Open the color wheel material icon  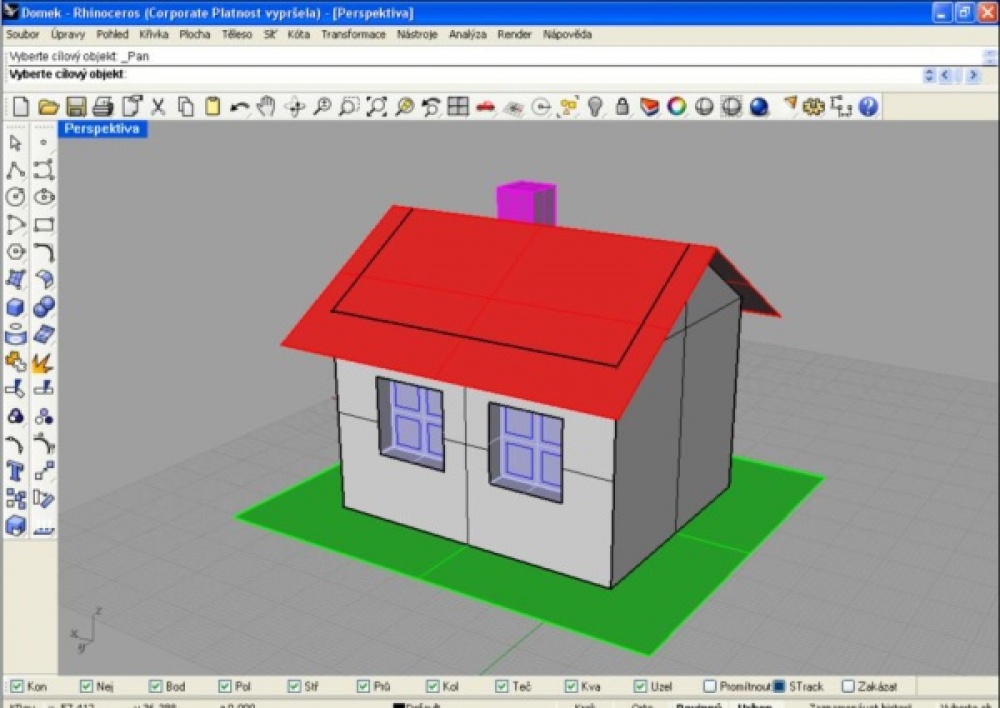[x=677, y=106]
